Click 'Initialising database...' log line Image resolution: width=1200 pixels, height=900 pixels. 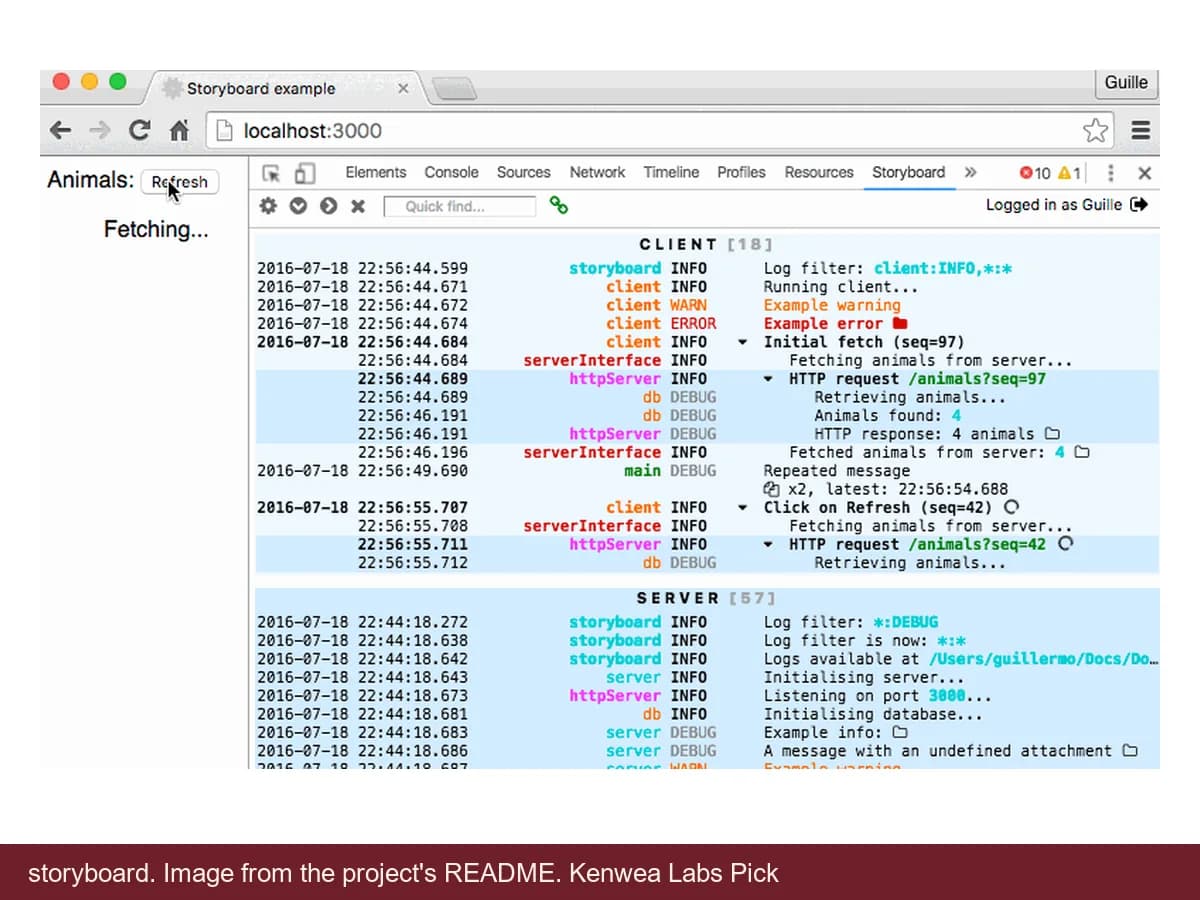click(x=873, y=714)
